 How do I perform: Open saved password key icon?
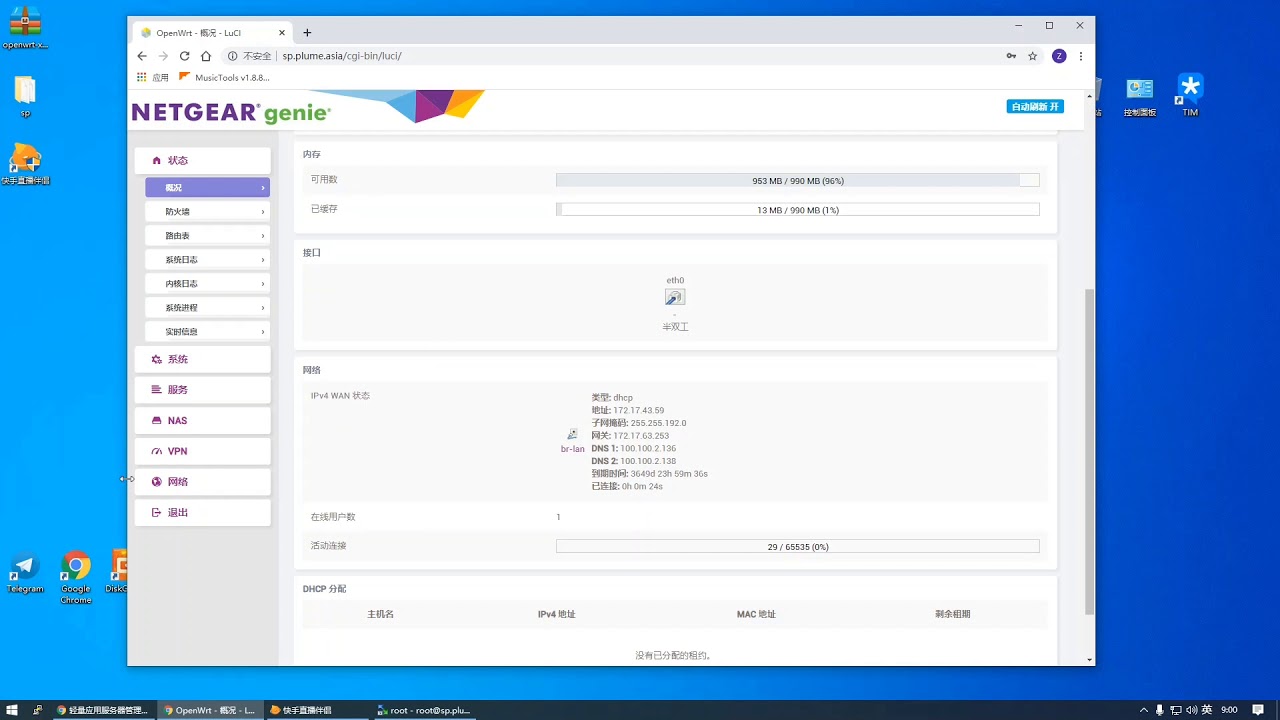[x=1011, y=56]
